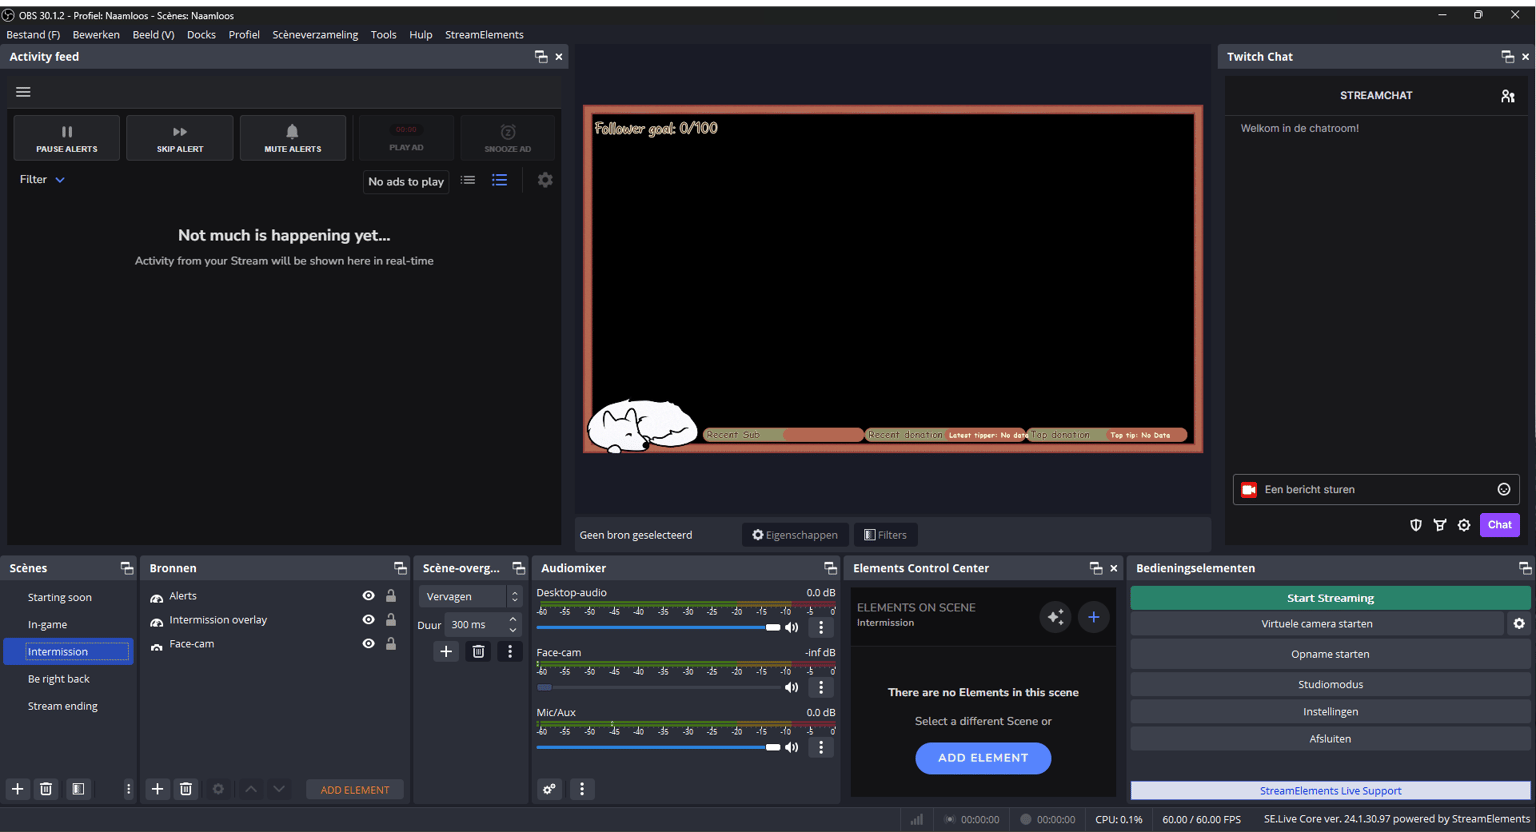Switch Activity feed to detailed list view
This screenshot has width=1536, height=832.
[500, 180]
